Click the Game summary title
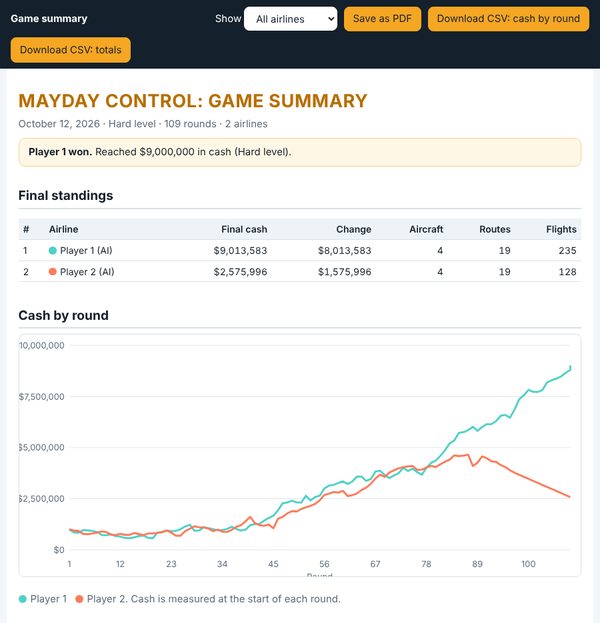The height and width of the screenshot is (623, 600). point(49,19)
